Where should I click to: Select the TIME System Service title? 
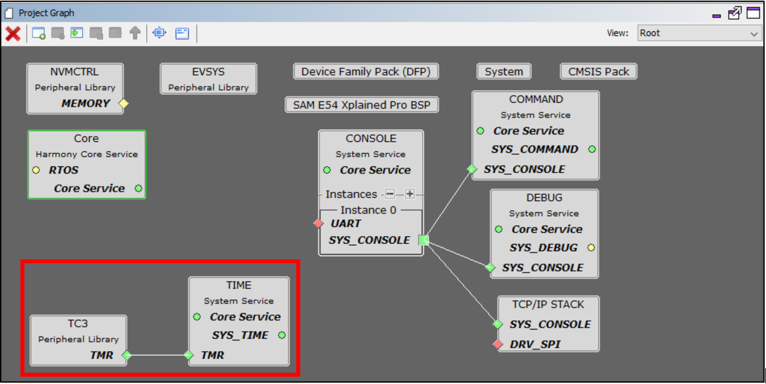click(239, 285)
